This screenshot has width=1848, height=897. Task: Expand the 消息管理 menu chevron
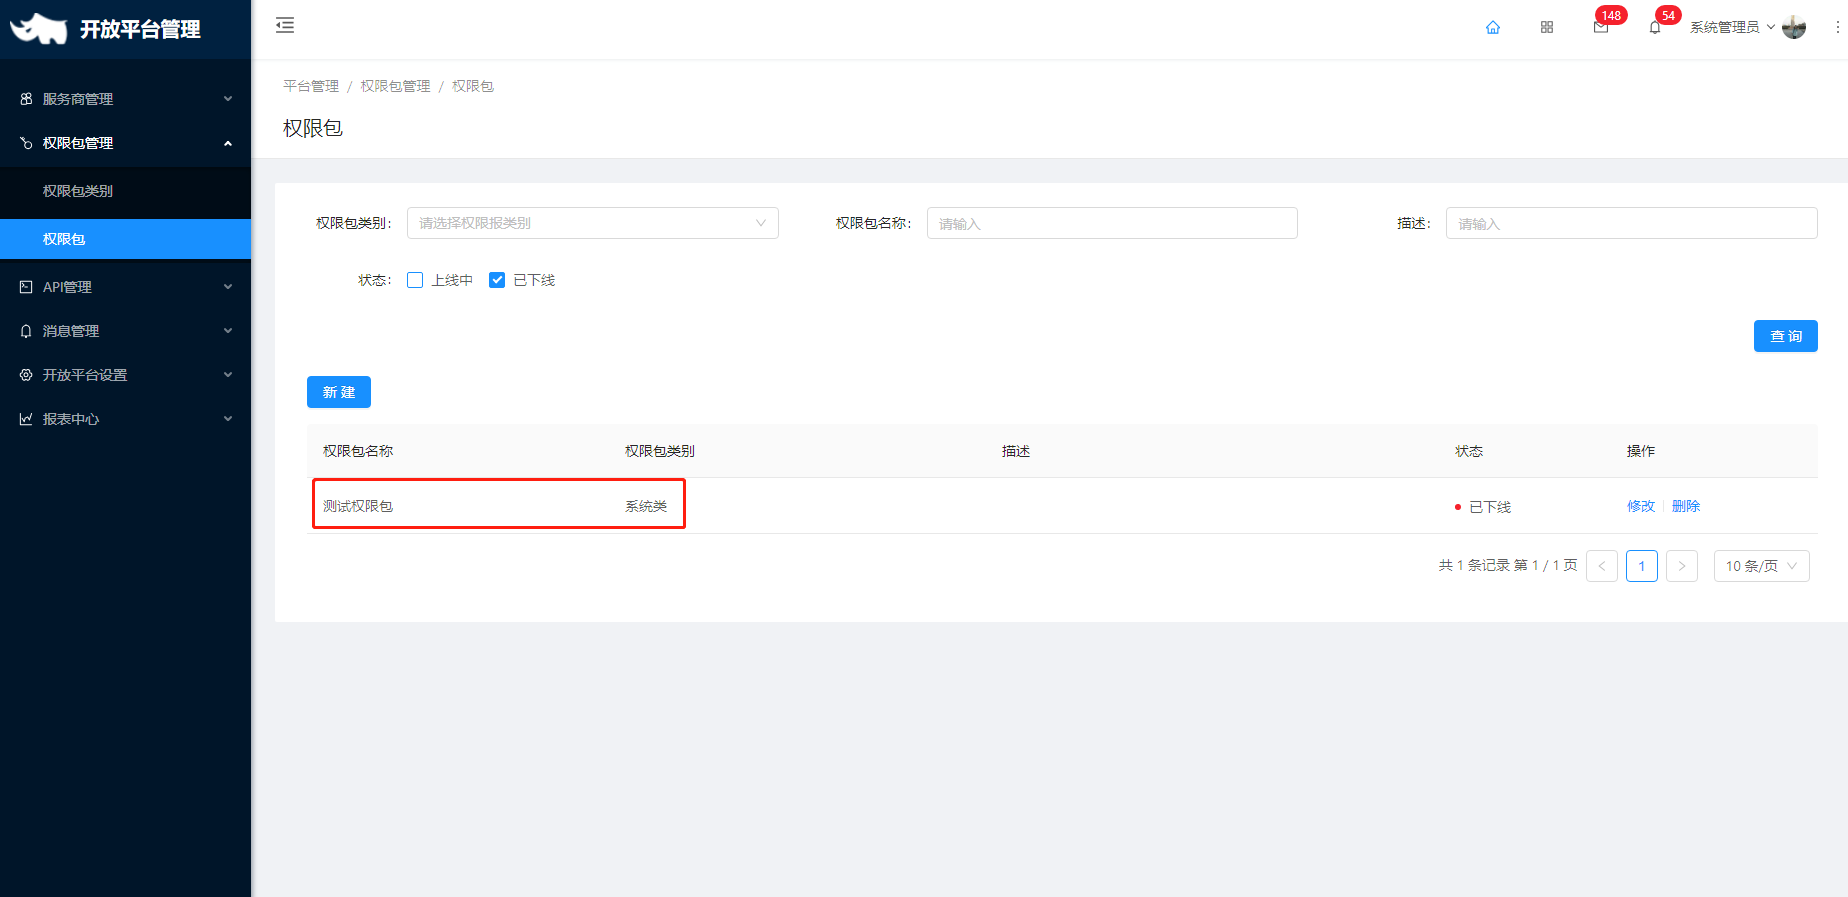(x=228, y=331)
